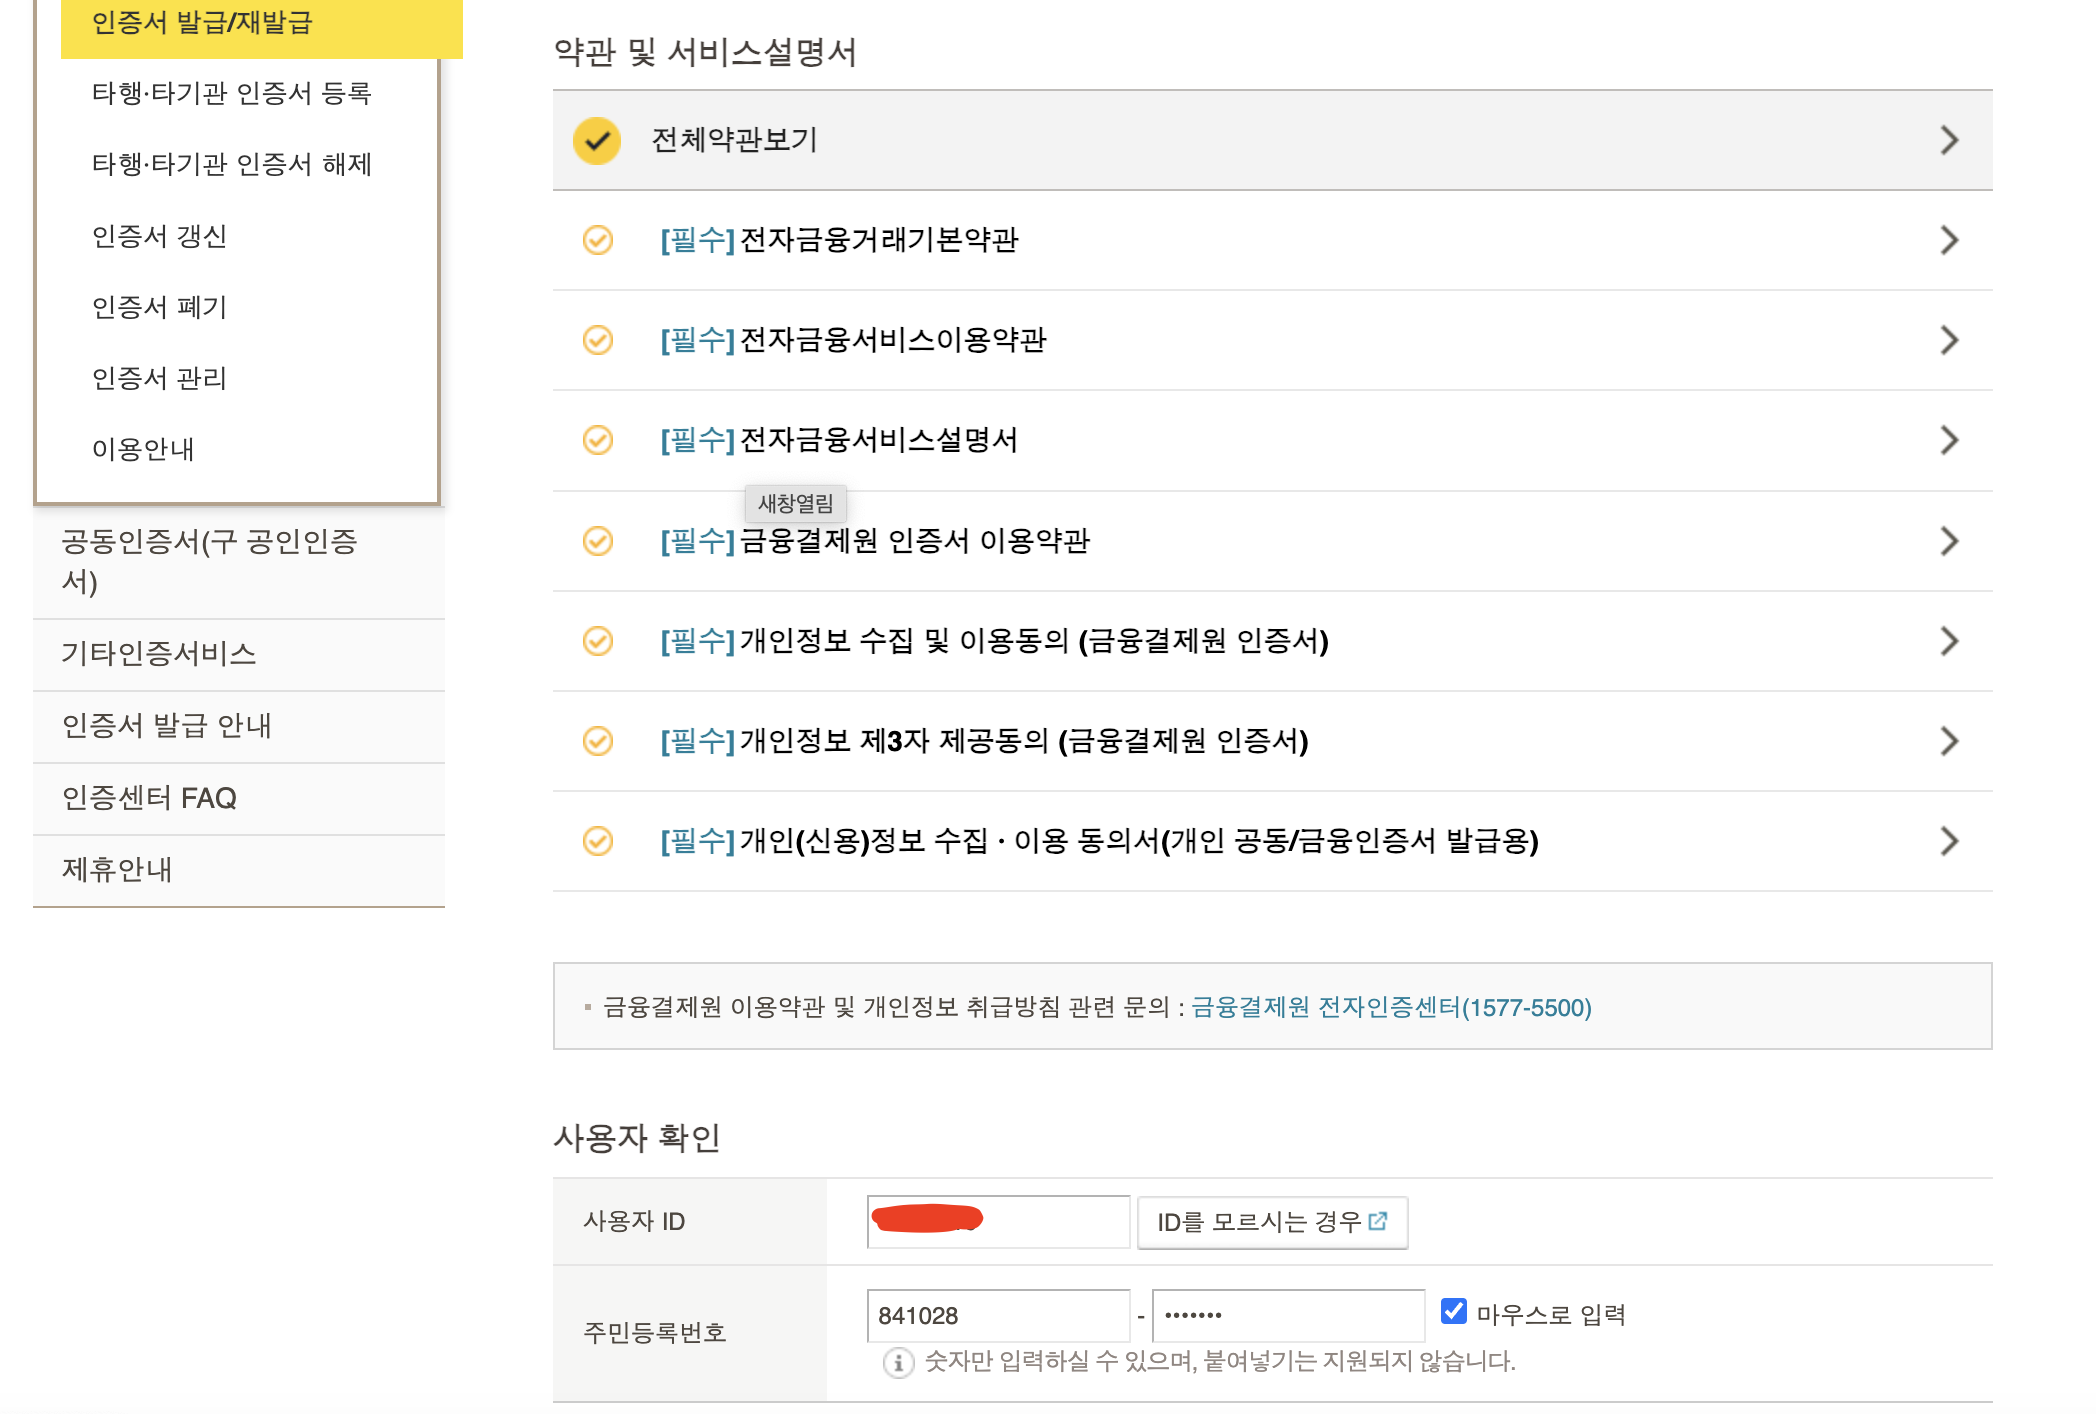Click check icon beside 전자금융거래기본약관
The image size is (2096, 1414).
click(598, 240)
